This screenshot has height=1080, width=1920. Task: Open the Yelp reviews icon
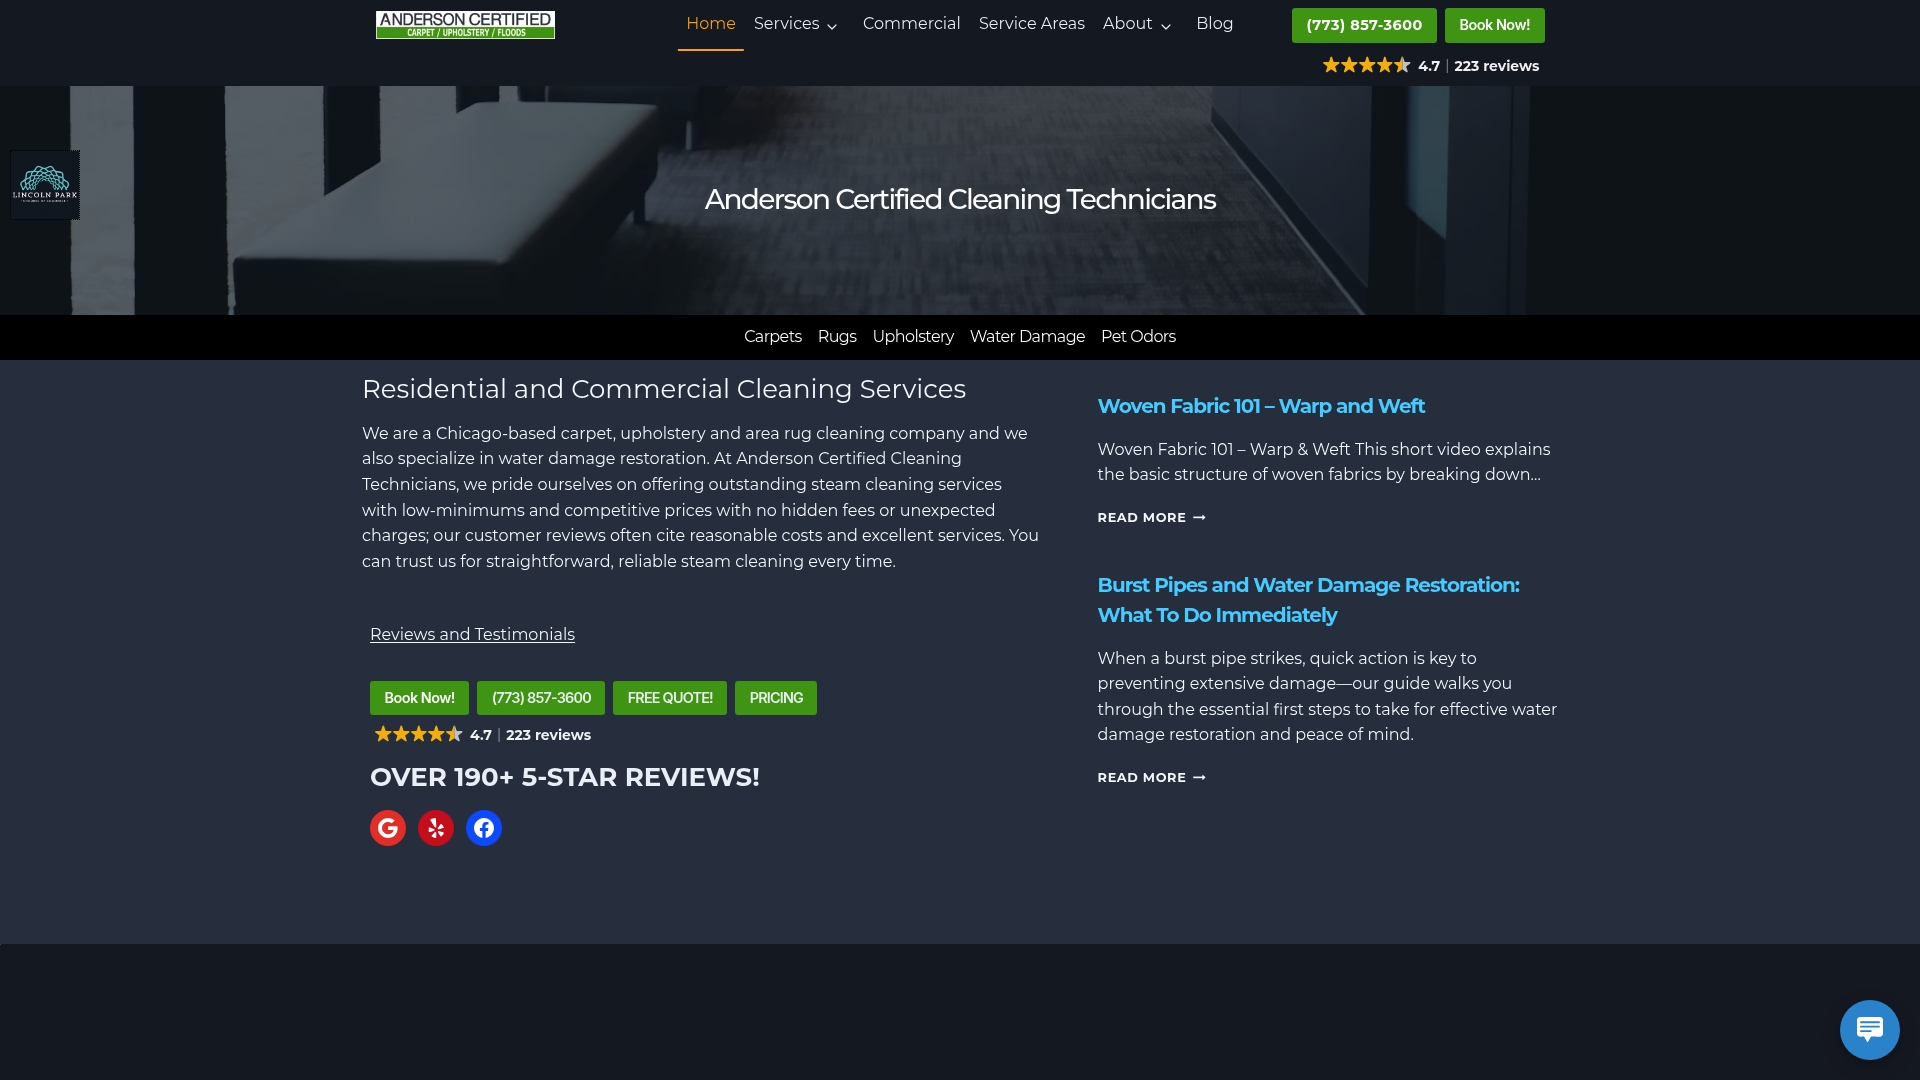coord(436,828)
